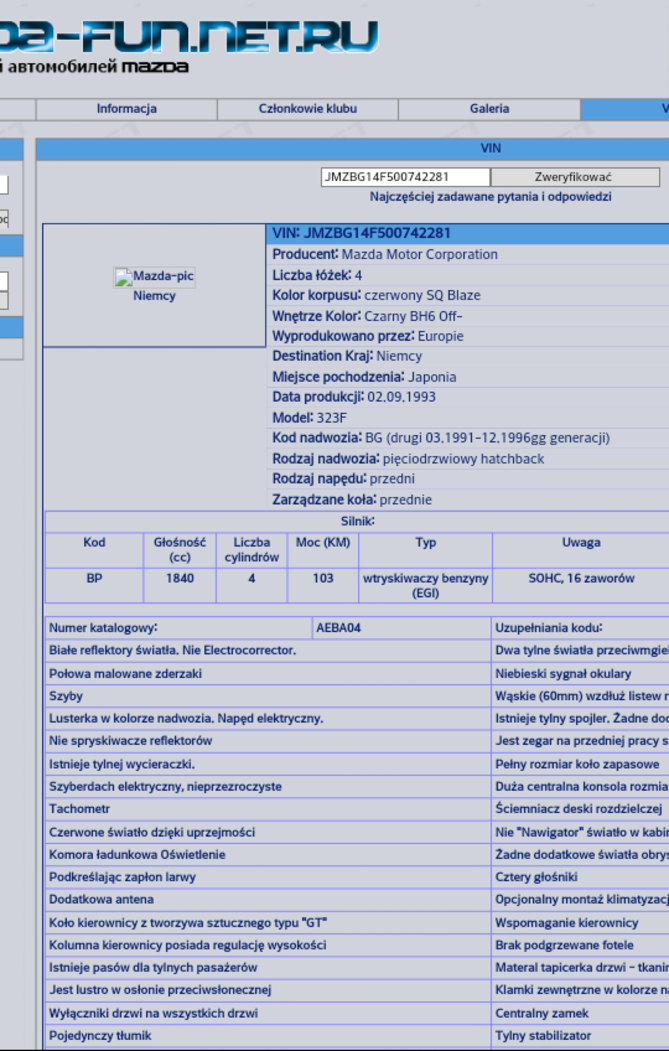Click 'Pojedynczy tłumik' row
The image size is (669, 1051).
pos(268,1036)
